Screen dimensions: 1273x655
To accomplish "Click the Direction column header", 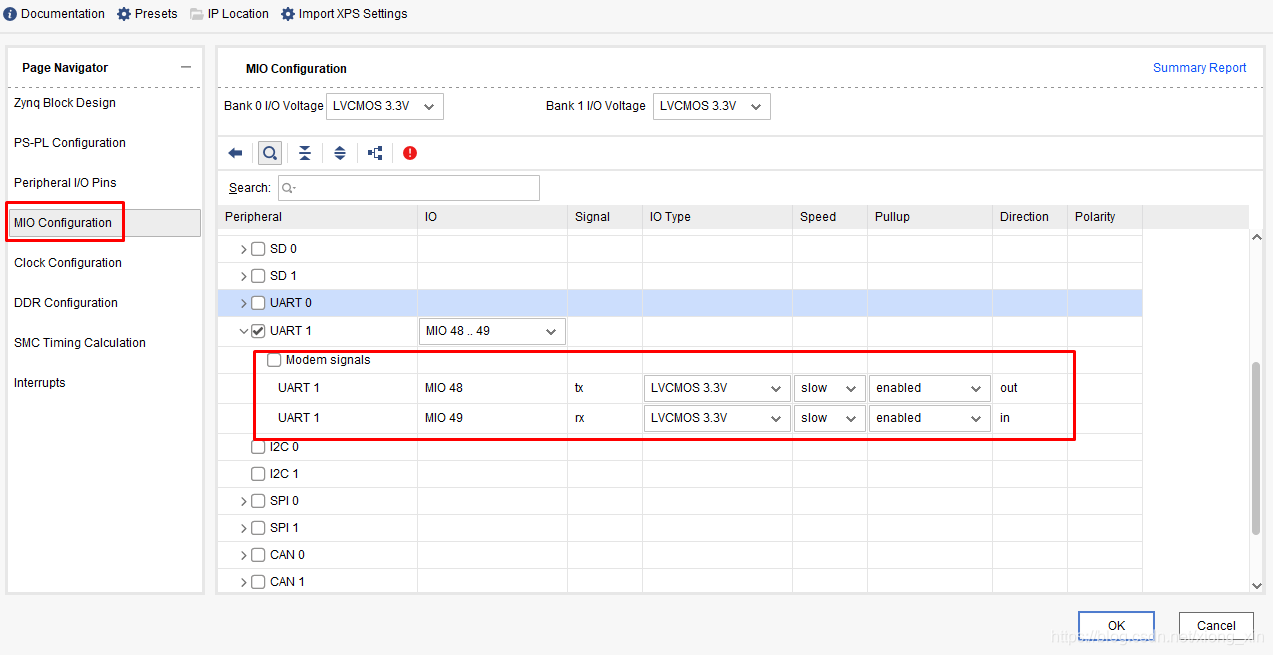I will click(x=1029, y=217).
